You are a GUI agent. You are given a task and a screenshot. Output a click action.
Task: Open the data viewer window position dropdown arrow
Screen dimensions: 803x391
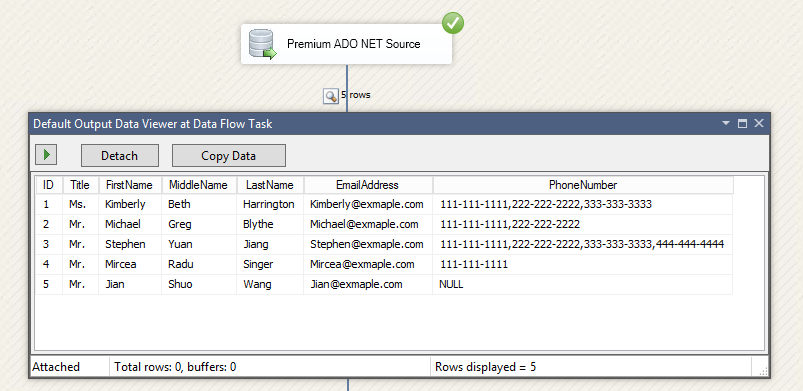tap(726, 124)
